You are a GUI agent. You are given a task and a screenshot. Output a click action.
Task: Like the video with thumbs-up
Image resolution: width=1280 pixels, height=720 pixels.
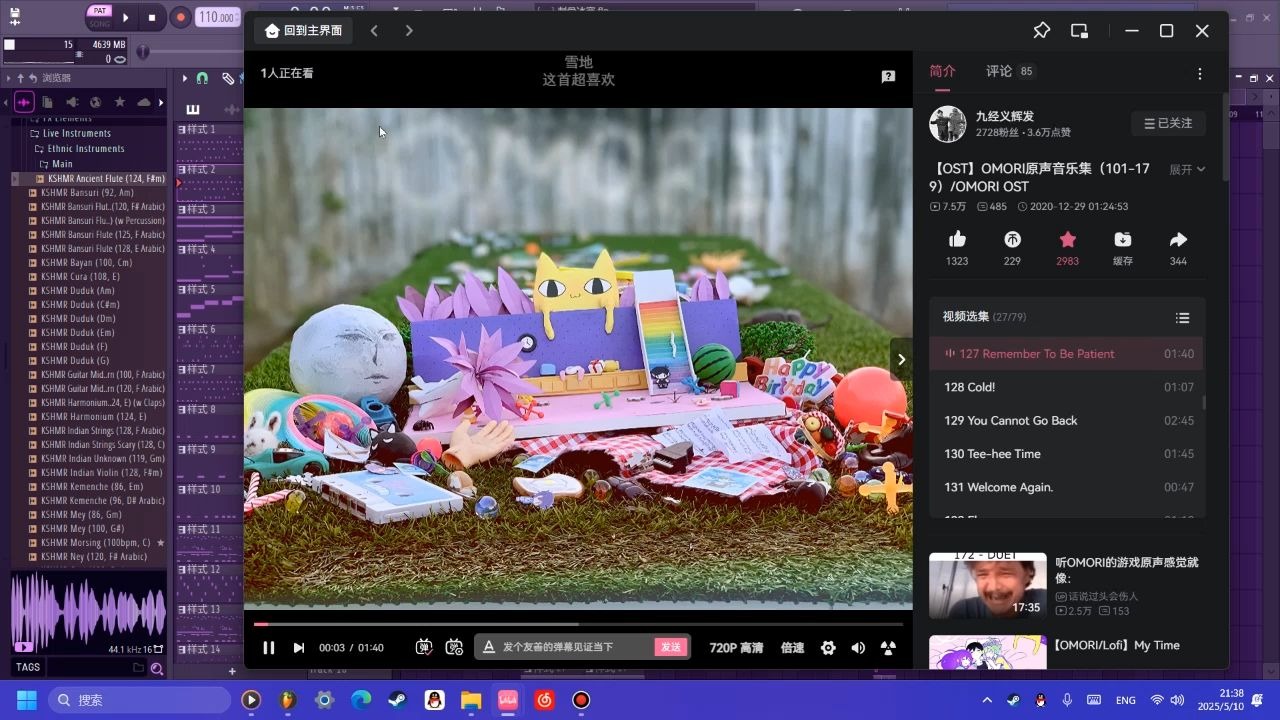[x=957, y=239]
